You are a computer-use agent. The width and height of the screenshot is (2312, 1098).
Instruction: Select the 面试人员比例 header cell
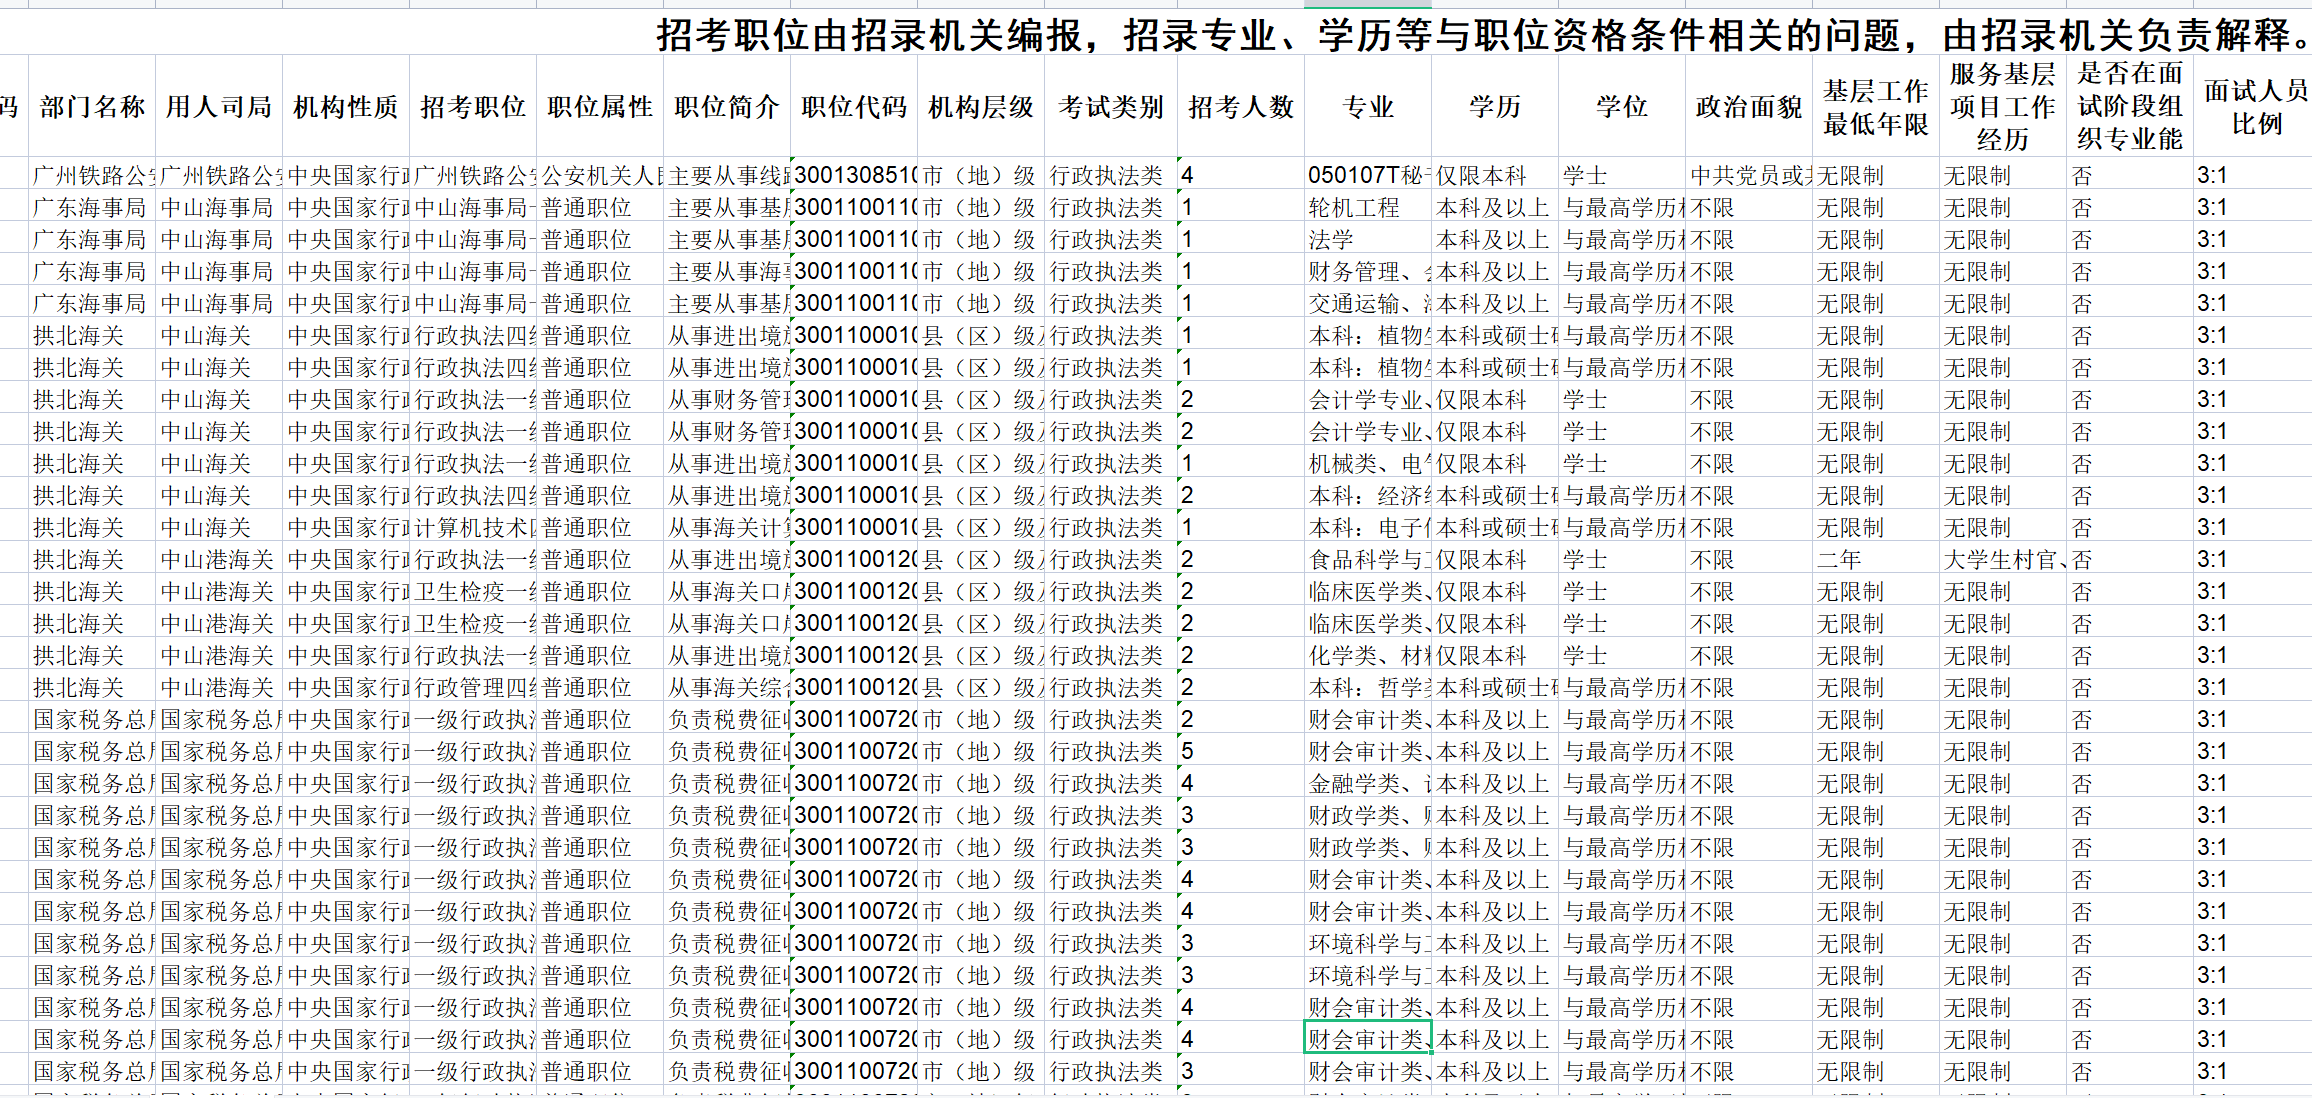(x=2256, y=106)
